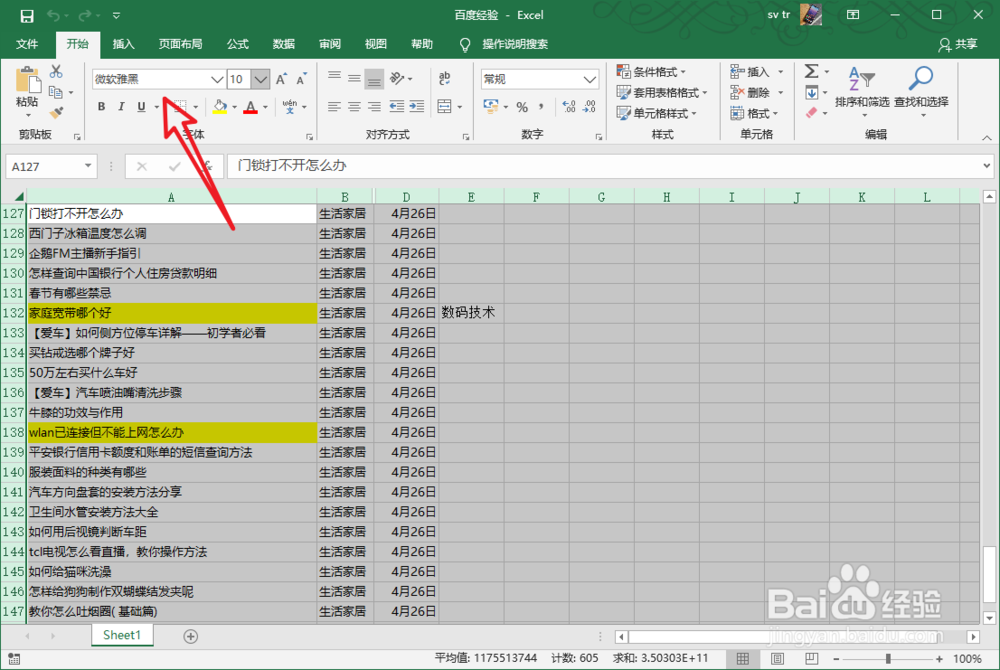Click the 共享 Share button

(958, 44)
